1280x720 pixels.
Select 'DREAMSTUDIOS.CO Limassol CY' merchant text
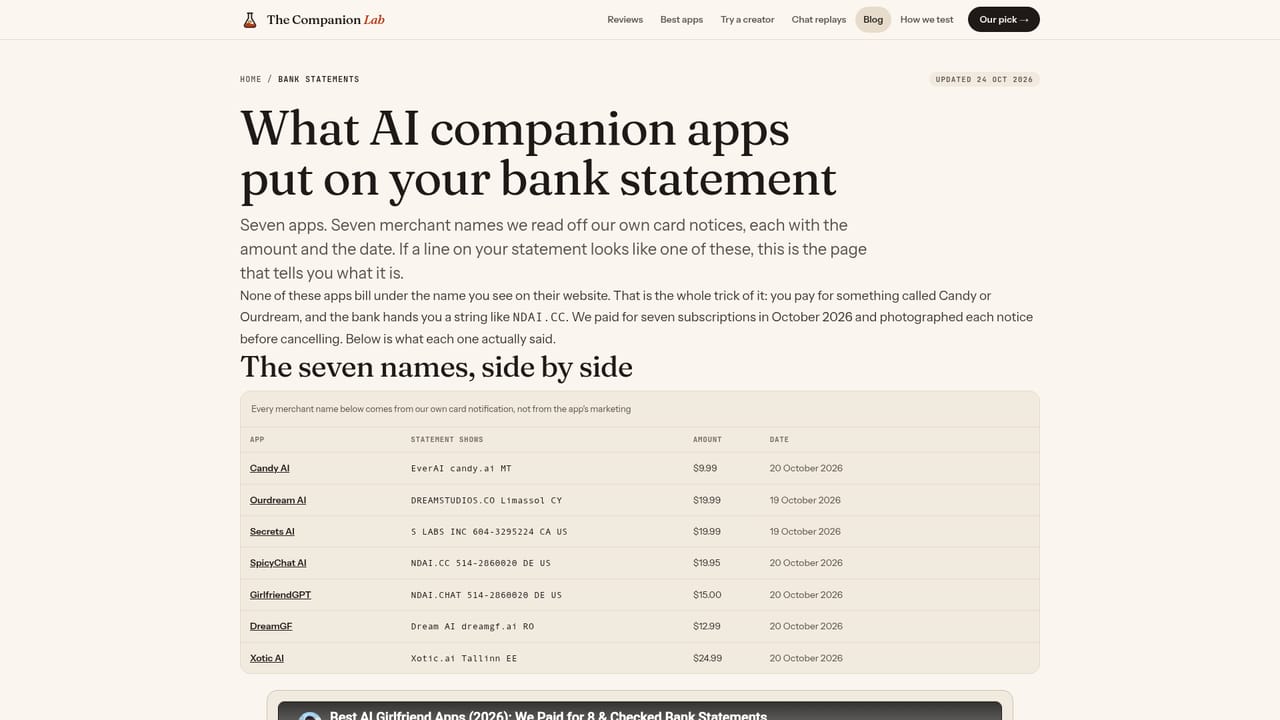point(486,500)
